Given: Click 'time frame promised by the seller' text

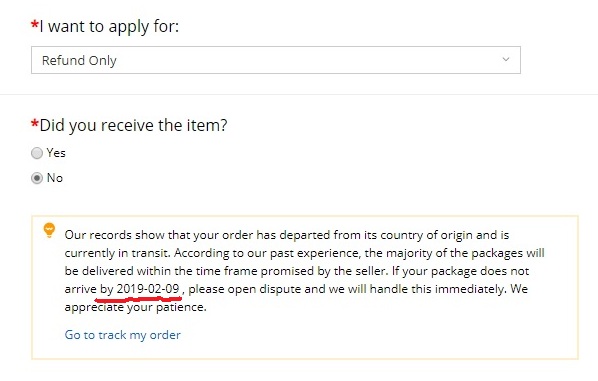Looking at the screenshot, I should 291,271.
